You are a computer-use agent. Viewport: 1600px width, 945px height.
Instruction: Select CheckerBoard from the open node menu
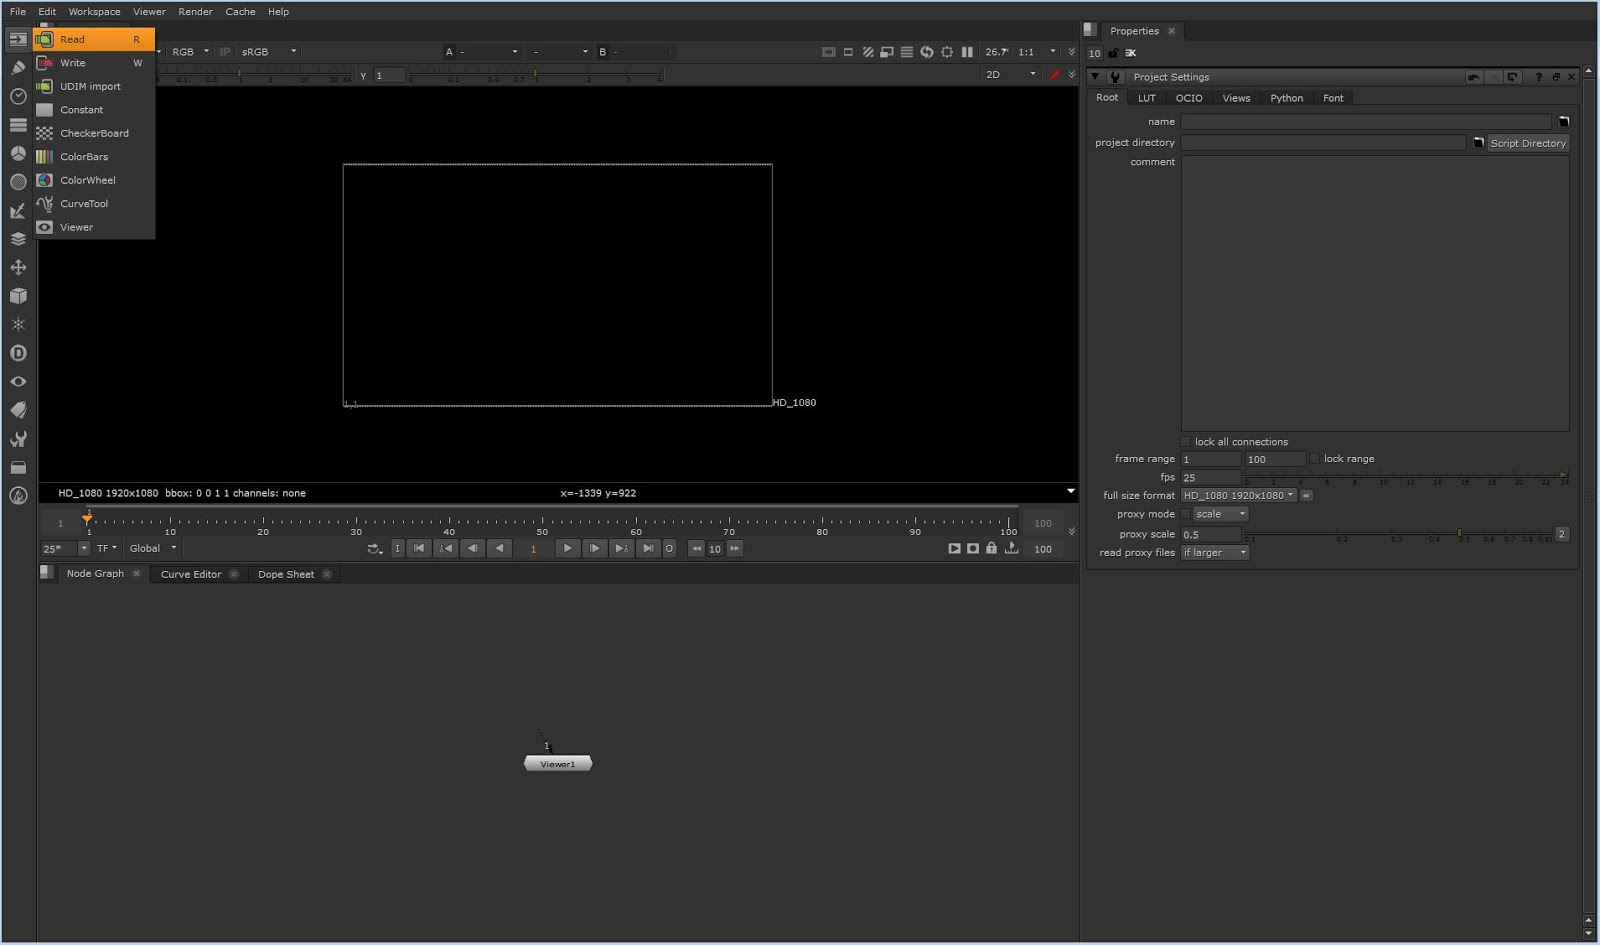[x=95, y=133]
